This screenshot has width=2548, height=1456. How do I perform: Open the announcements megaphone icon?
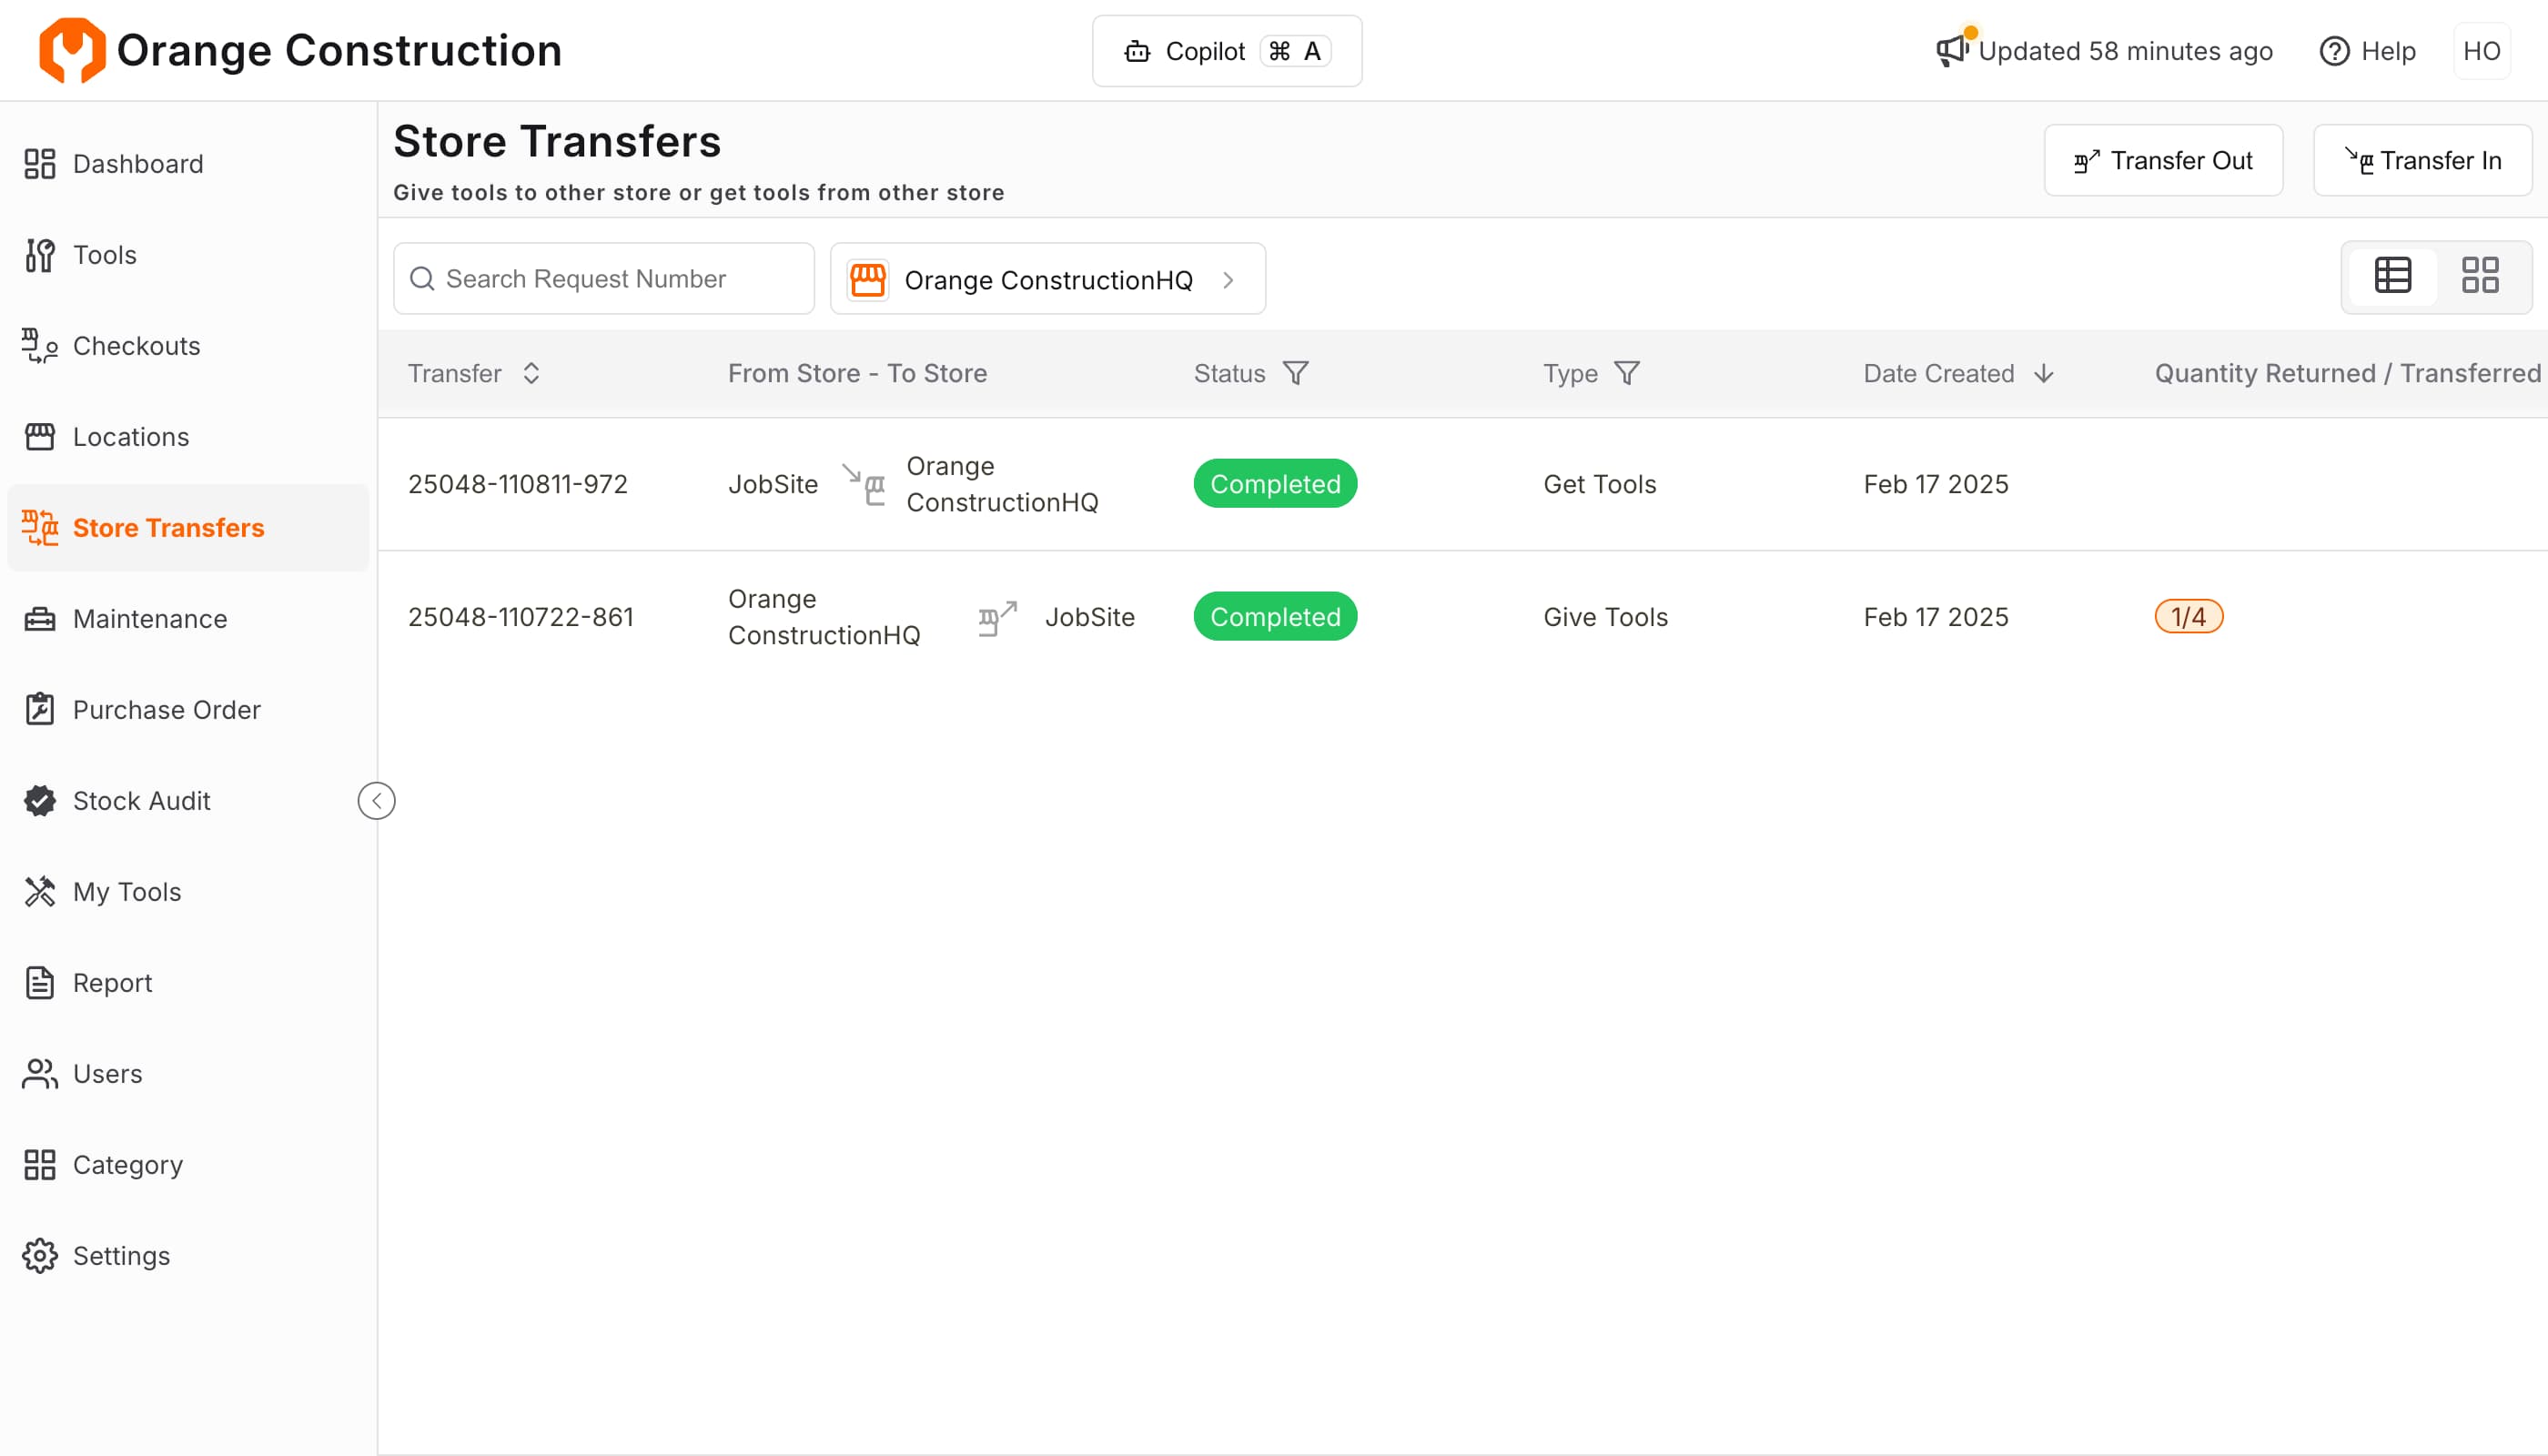(x=1951, y=50)
